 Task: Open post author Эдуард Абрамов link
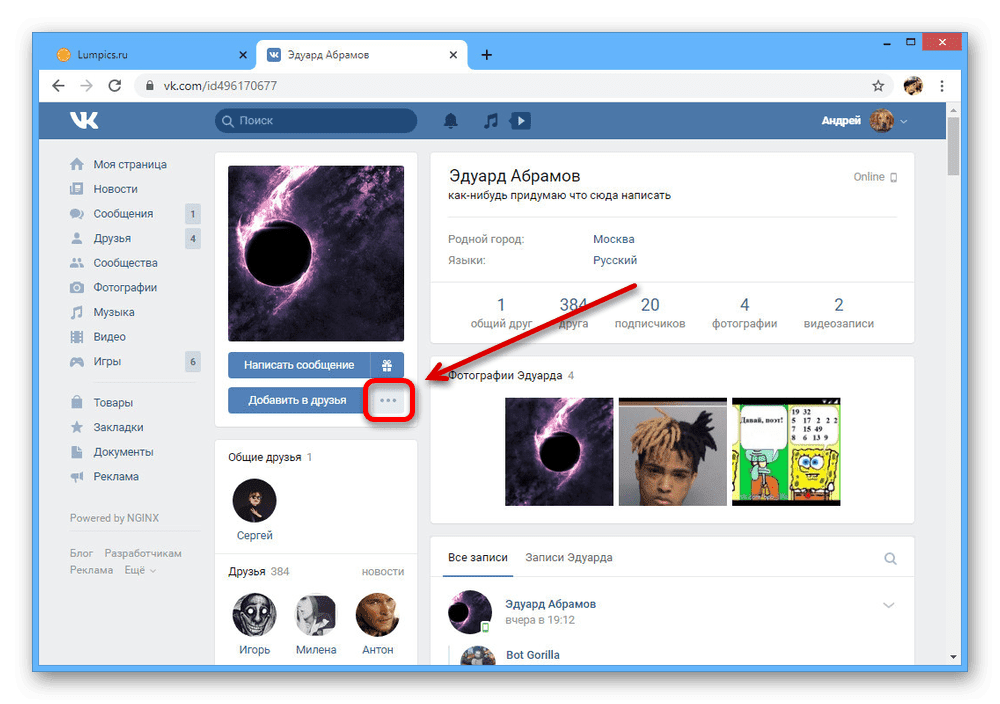[550, 604]
